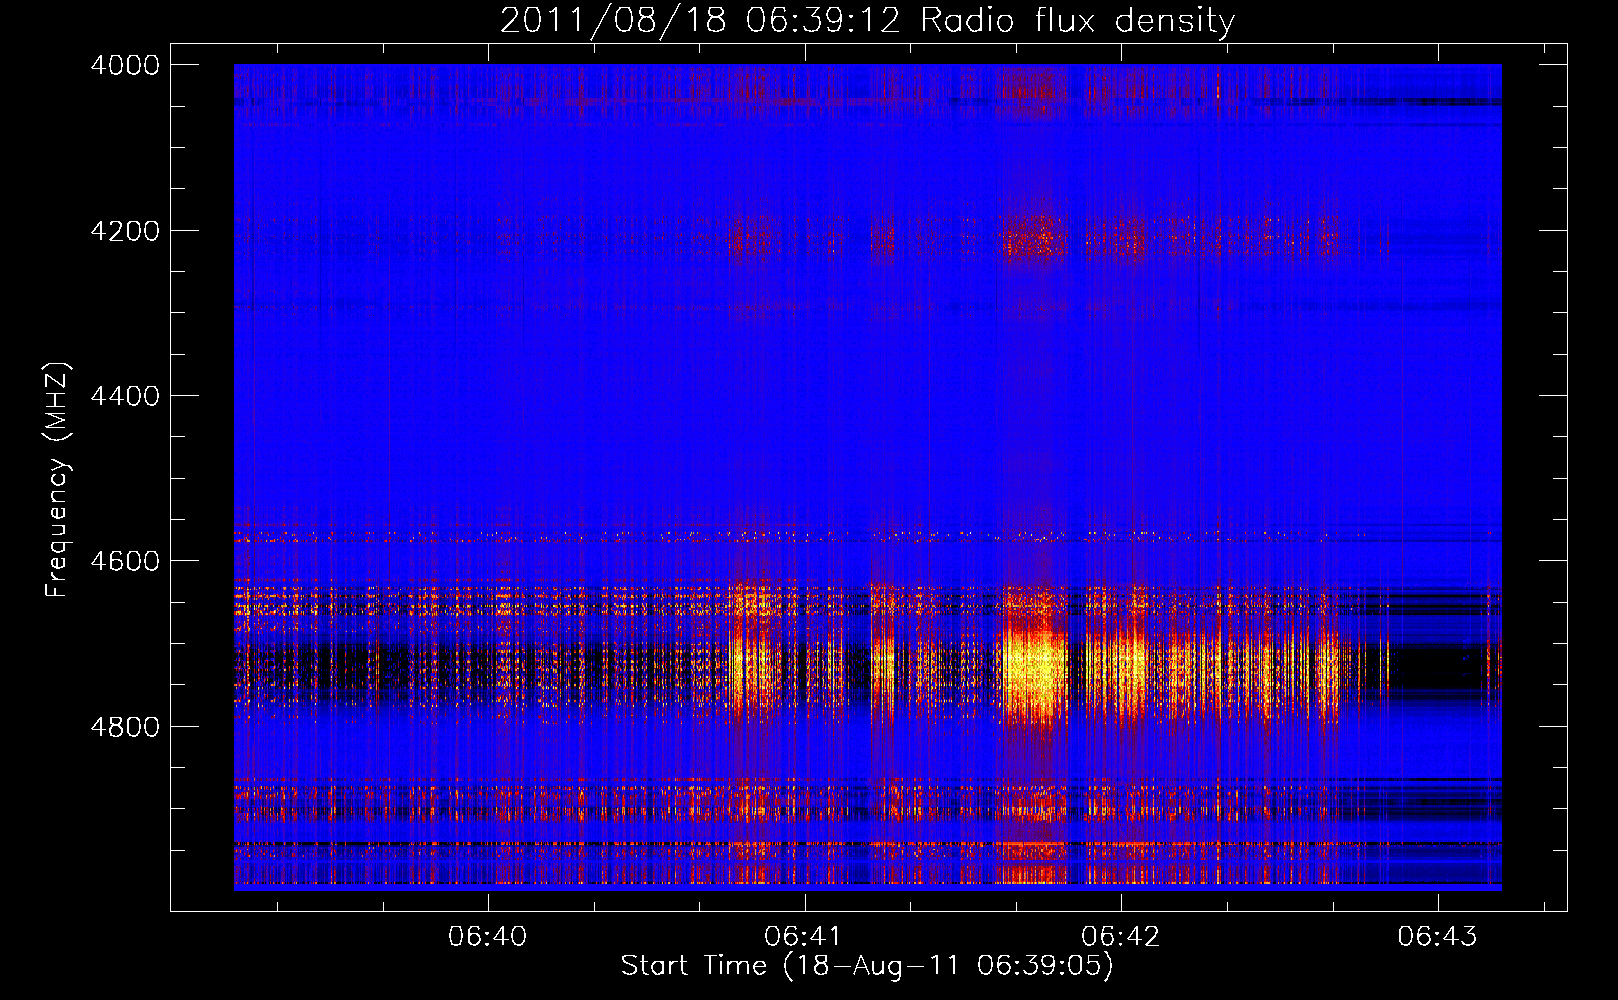Viewport: 1618px width, 1000px height.
Task: Click the 06:40 time tick label
Action: click(488, 937)
